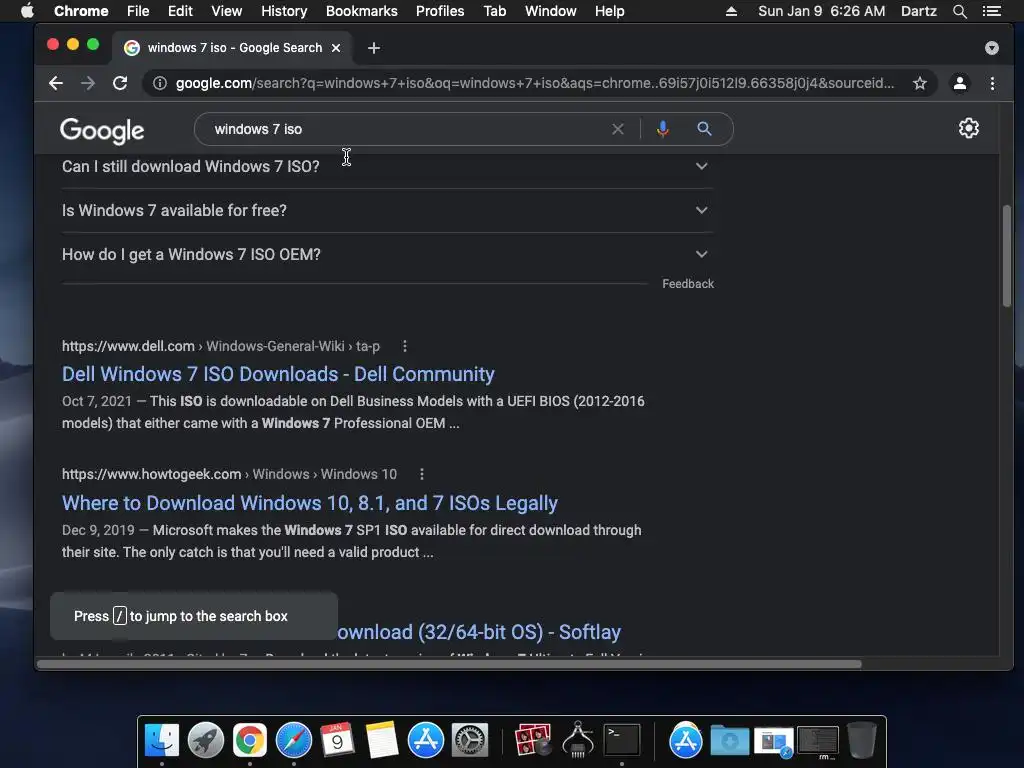The height and width of the screenshot is (768, 1024).
Task: Open the File menu
Action: point(138,11)
